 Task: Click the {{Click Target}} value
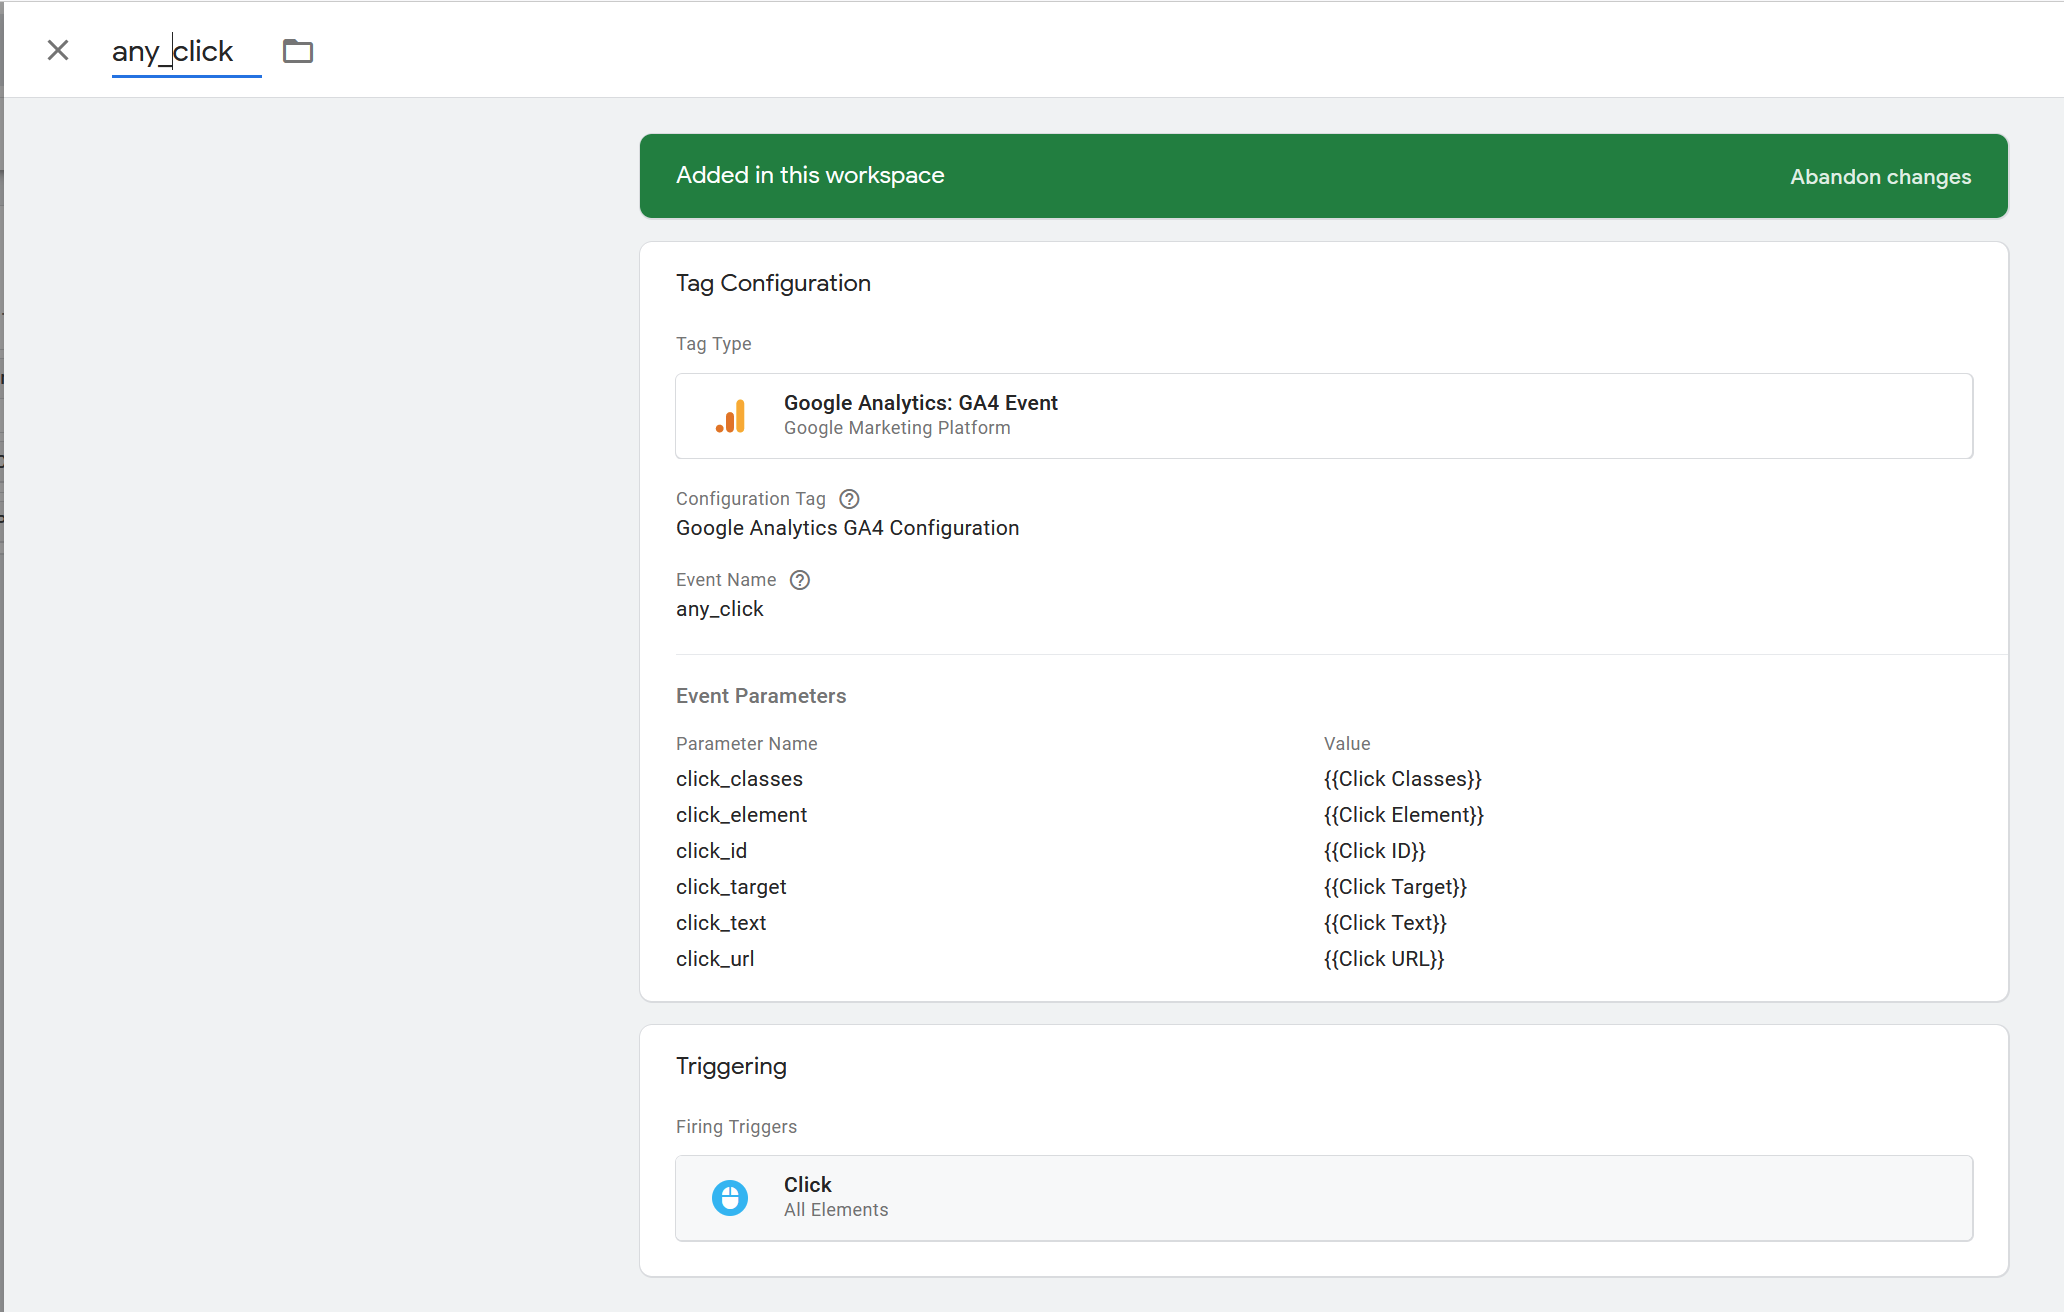pyautogui.click(x=1395, y=887)
